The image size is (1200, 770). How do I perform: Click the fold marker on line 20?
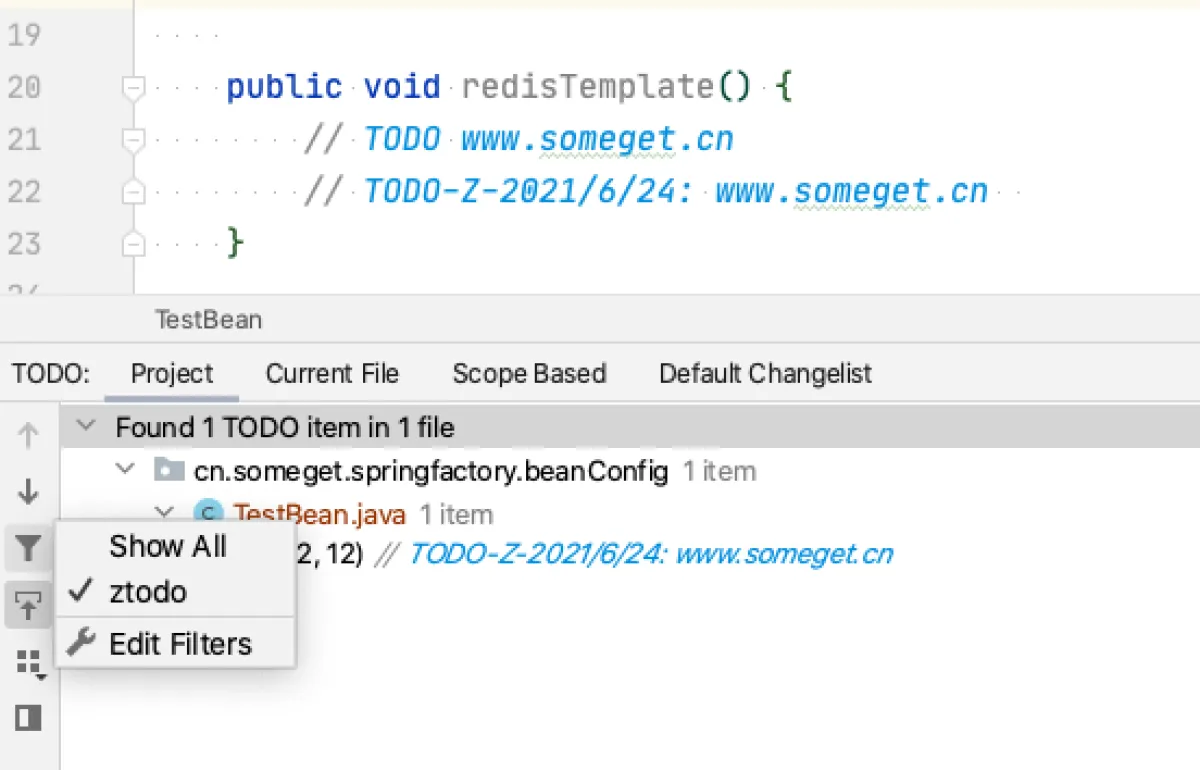[132, 88]
